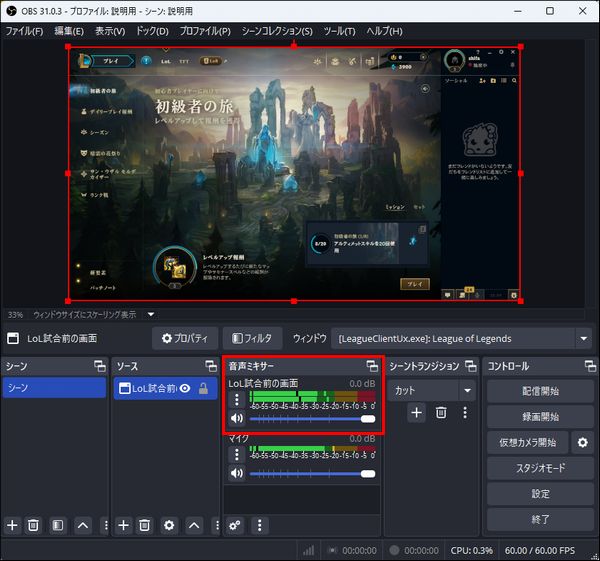Add a new source with plus icon
This screenshot has width=600, height=561.
(123, 525)
